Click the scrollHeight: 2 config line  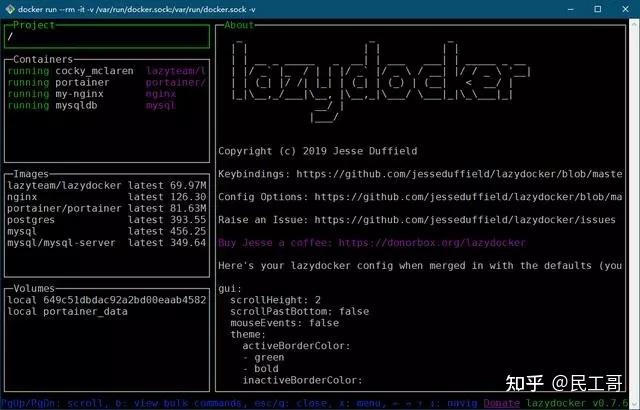tap(276, 300)
